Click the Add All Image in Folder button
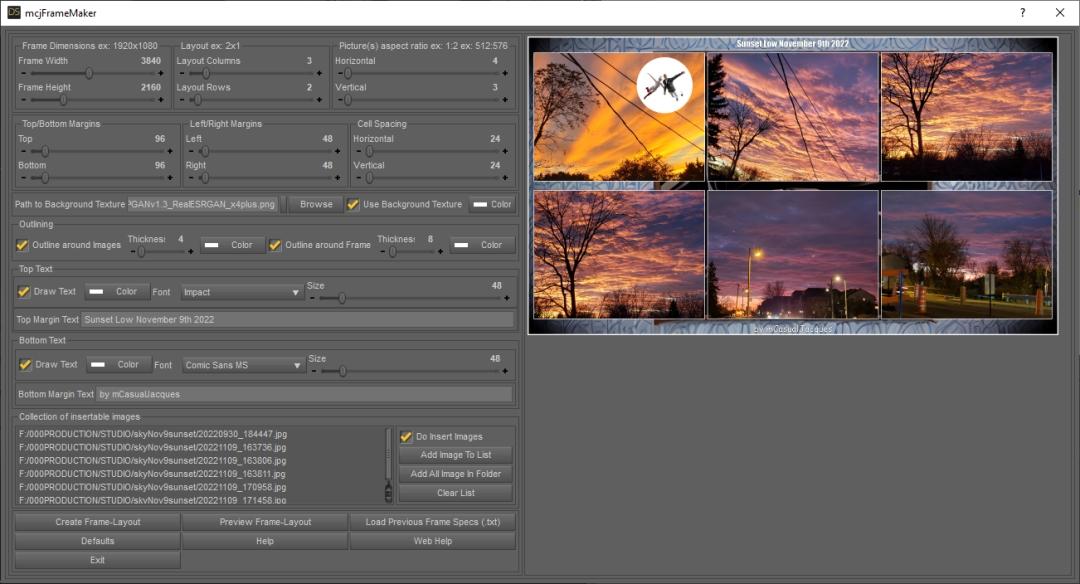Image resolution: width=1080 pixels, height=584 pixels. click(456, 474)
